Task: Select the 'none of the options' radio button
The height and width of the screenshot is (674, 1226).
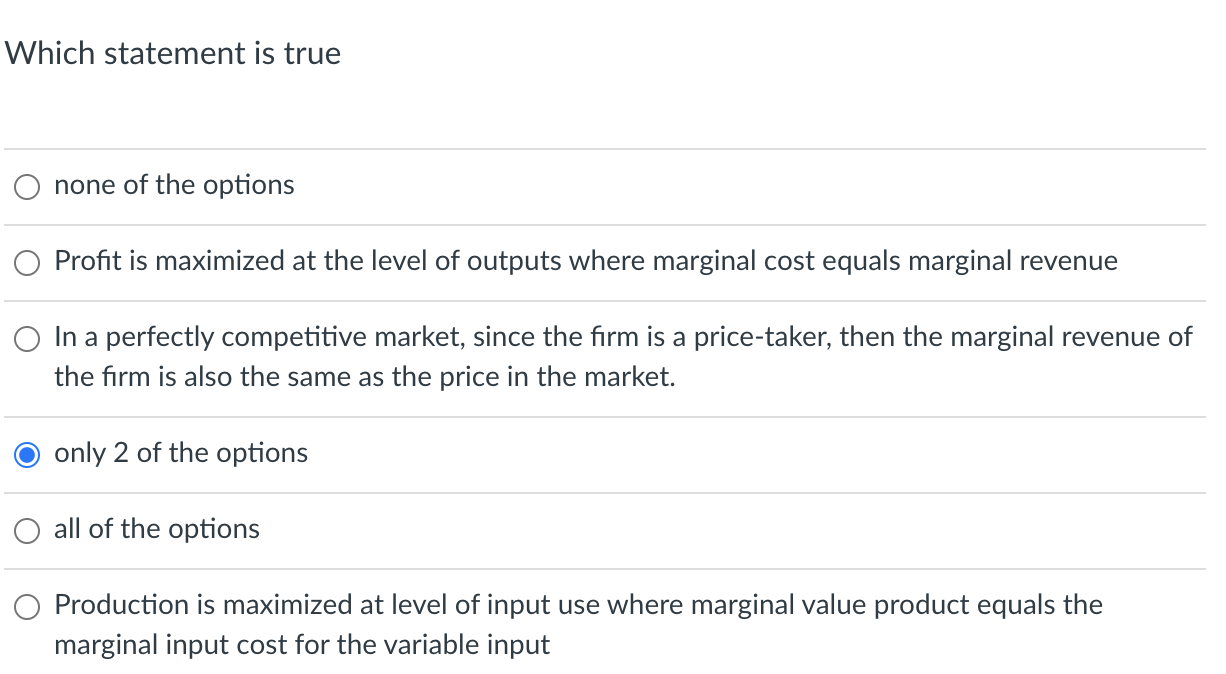Action: tap(28, 187)
